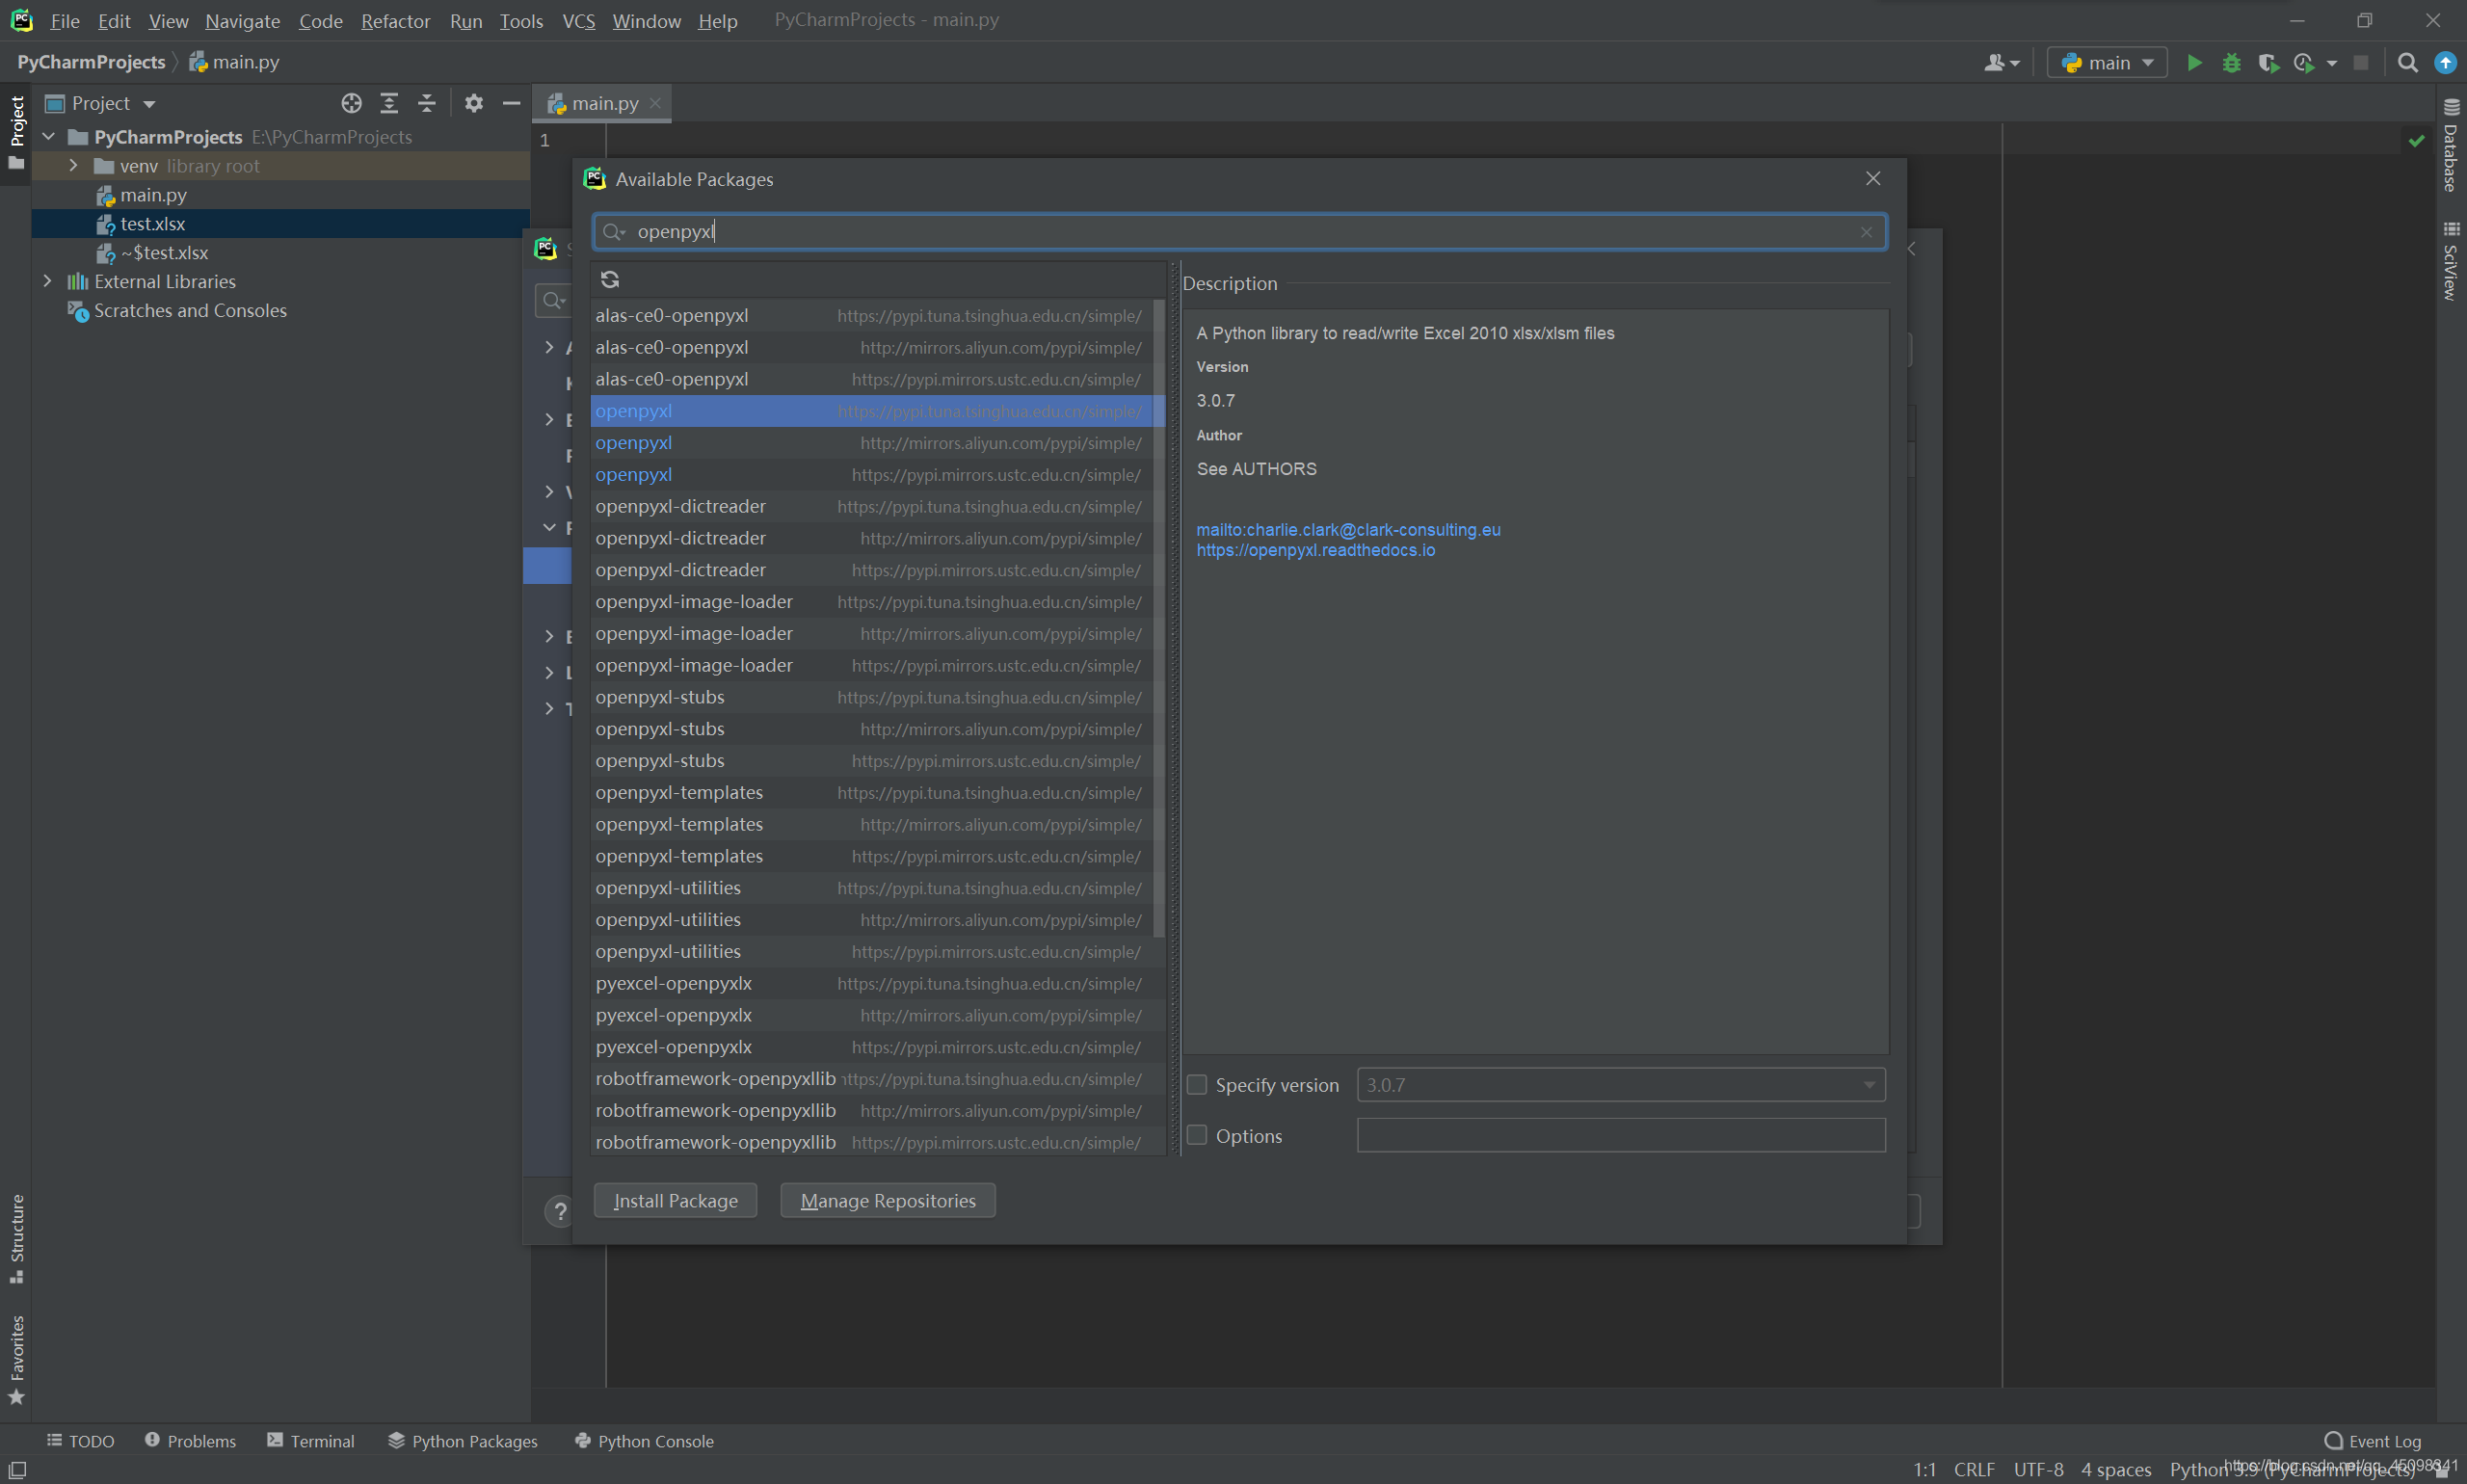Open the Tools menu
Viewport: 2467px width, 1484px height.
click(x=521, y=21)
